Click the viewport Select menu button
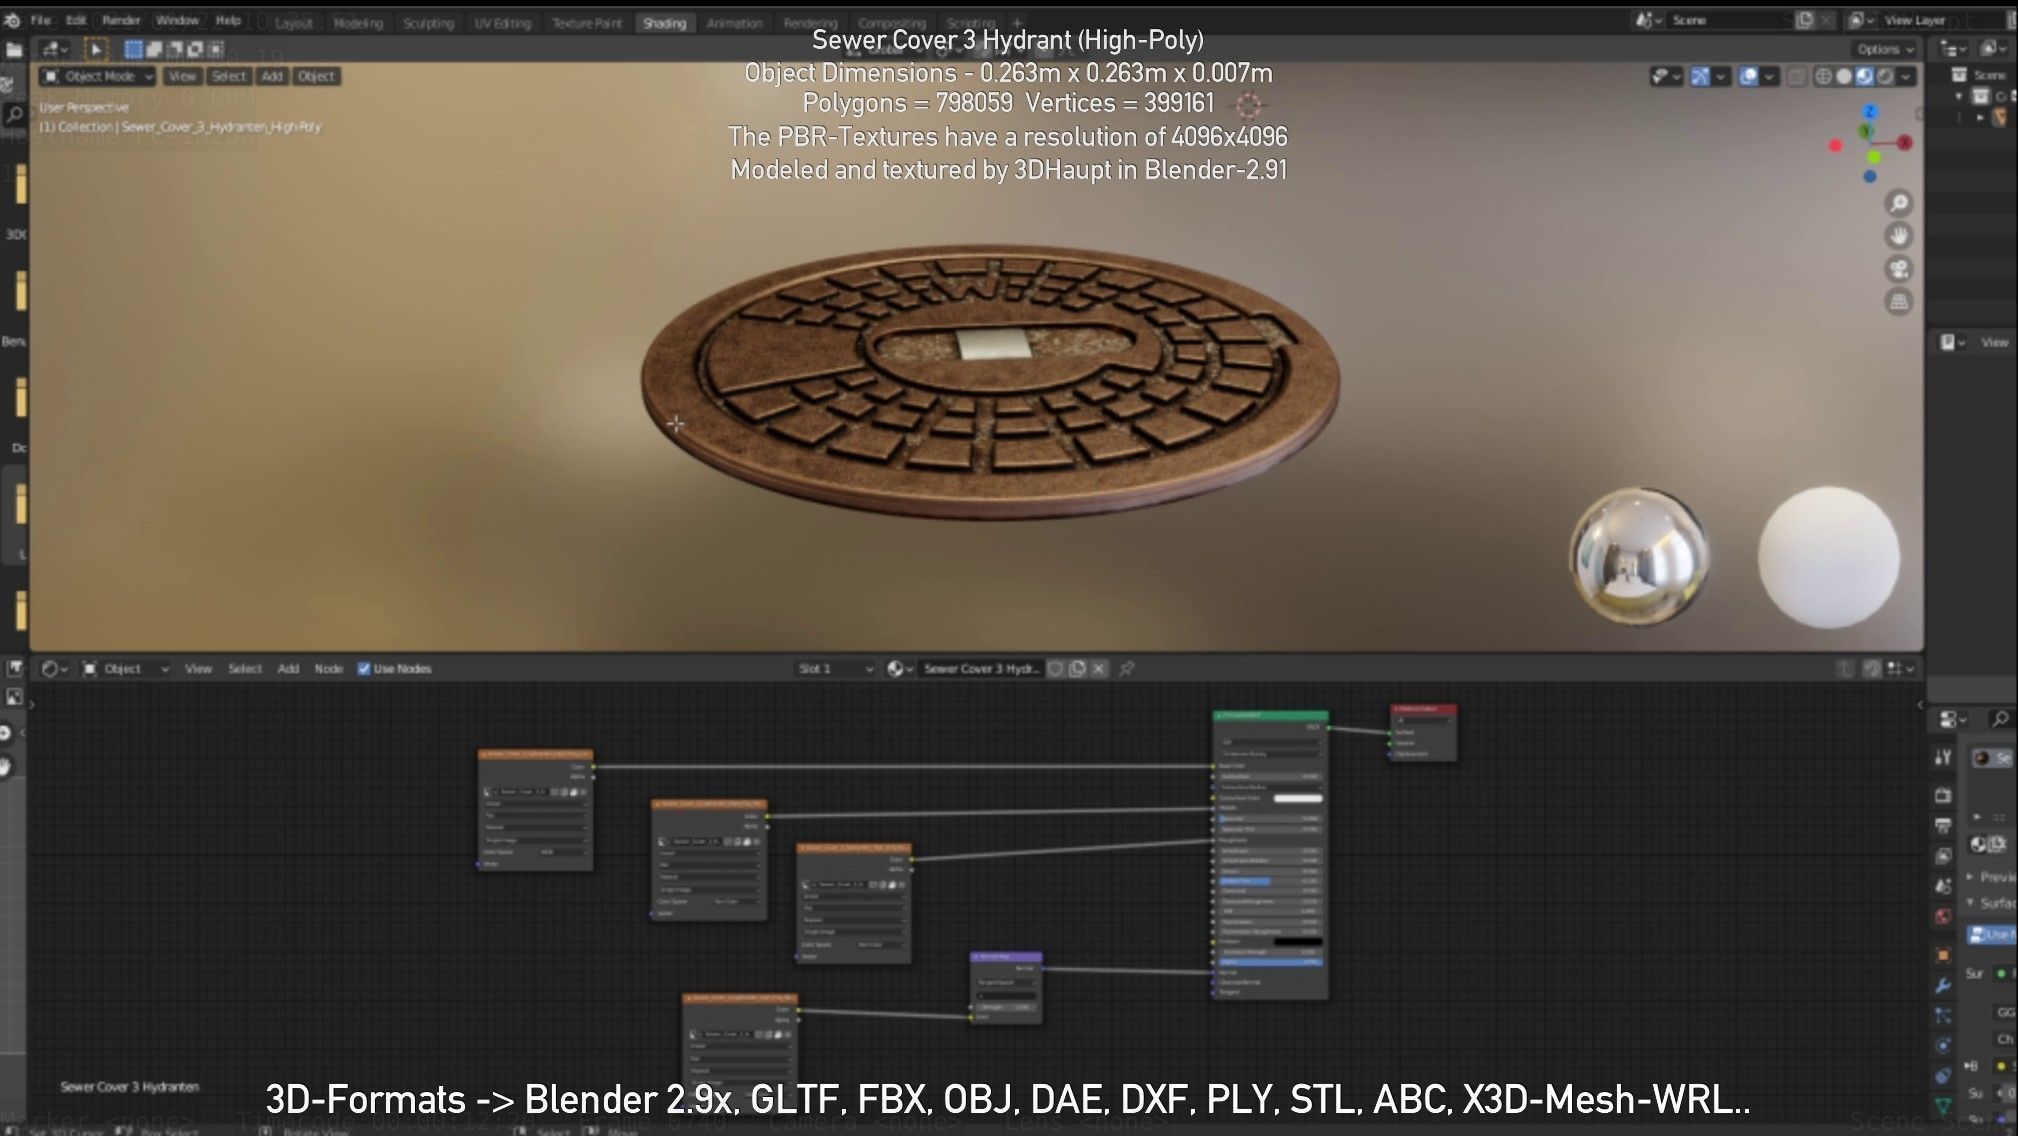 tap(228, 76)
